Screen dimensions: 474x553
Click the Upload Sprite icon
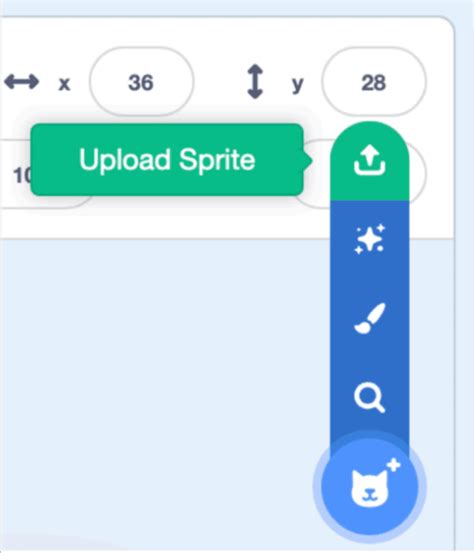pyautogui.click(x=370, y=160)
